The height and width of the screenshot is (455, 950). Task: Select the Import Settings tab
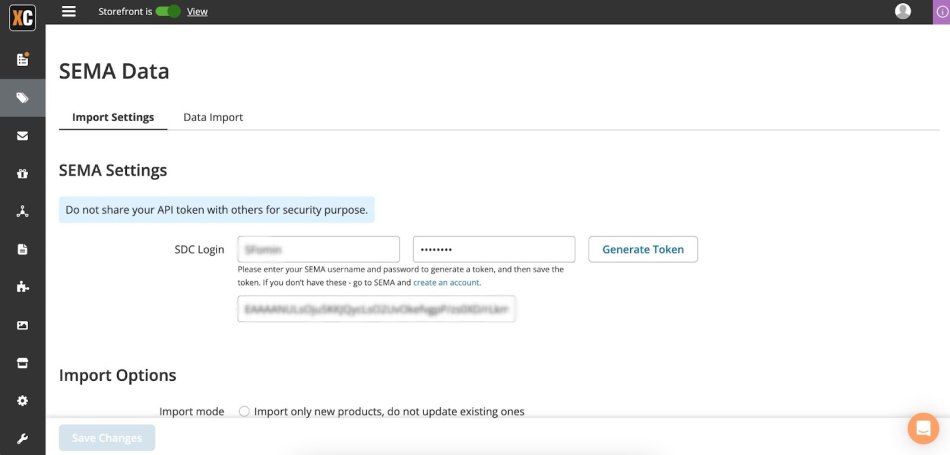[113, 117]
